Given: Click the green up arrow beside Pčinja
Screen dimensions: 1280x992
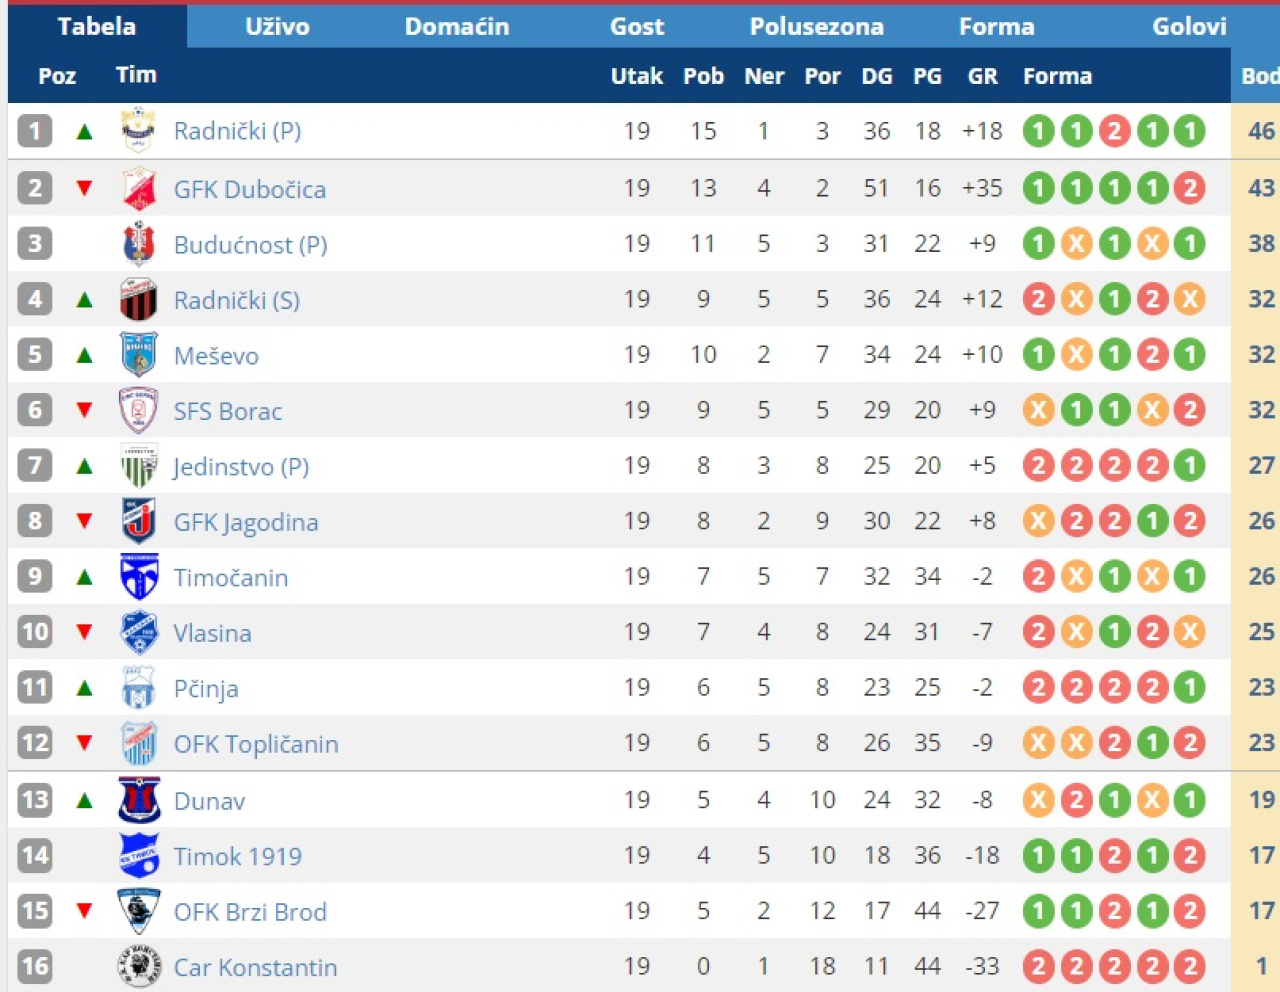Looking at the screenshot, I should pyautogui.click(x=84, y=688).
